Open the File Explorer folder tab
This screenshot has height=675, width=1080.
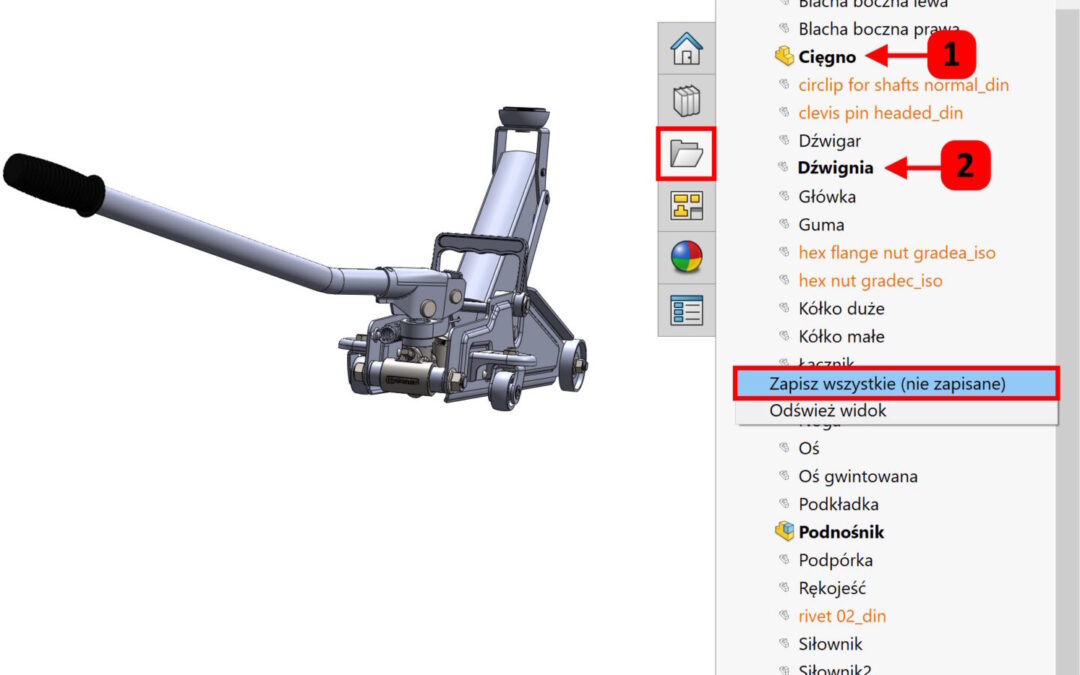[x=686, y=154]
